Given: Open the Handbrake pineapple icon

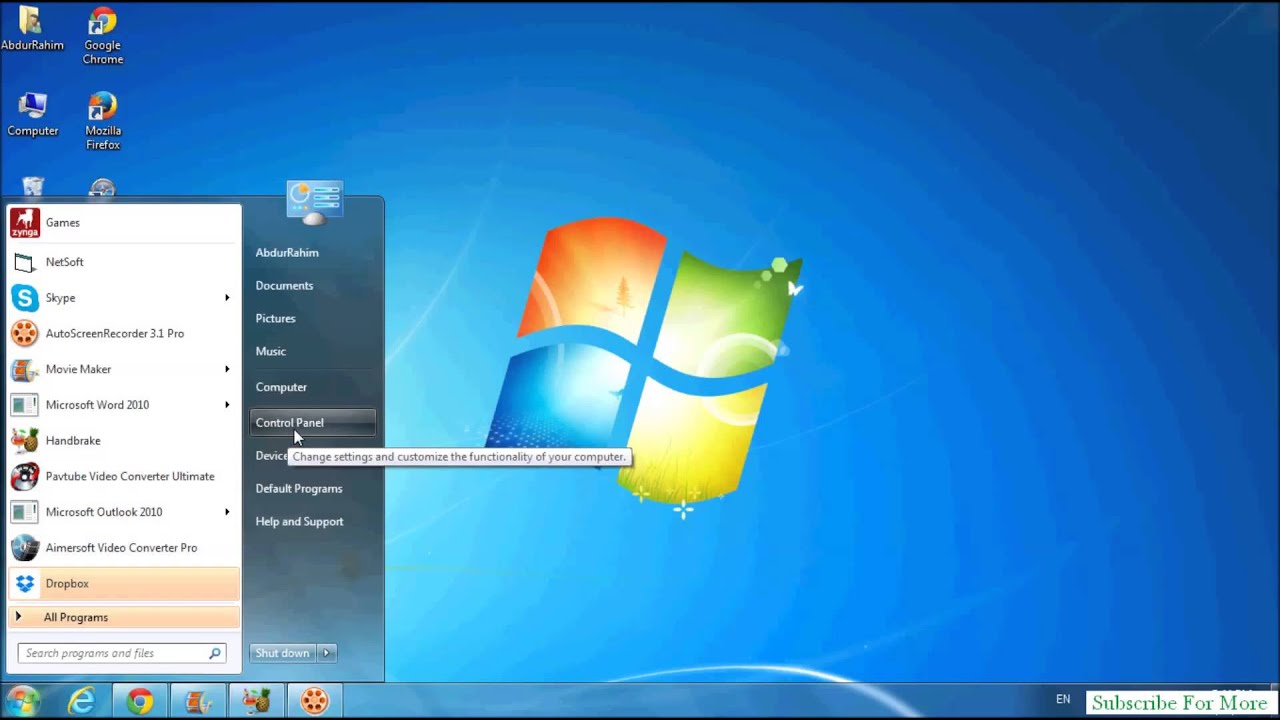Looking at the screenshot, I should click(25, 441).
